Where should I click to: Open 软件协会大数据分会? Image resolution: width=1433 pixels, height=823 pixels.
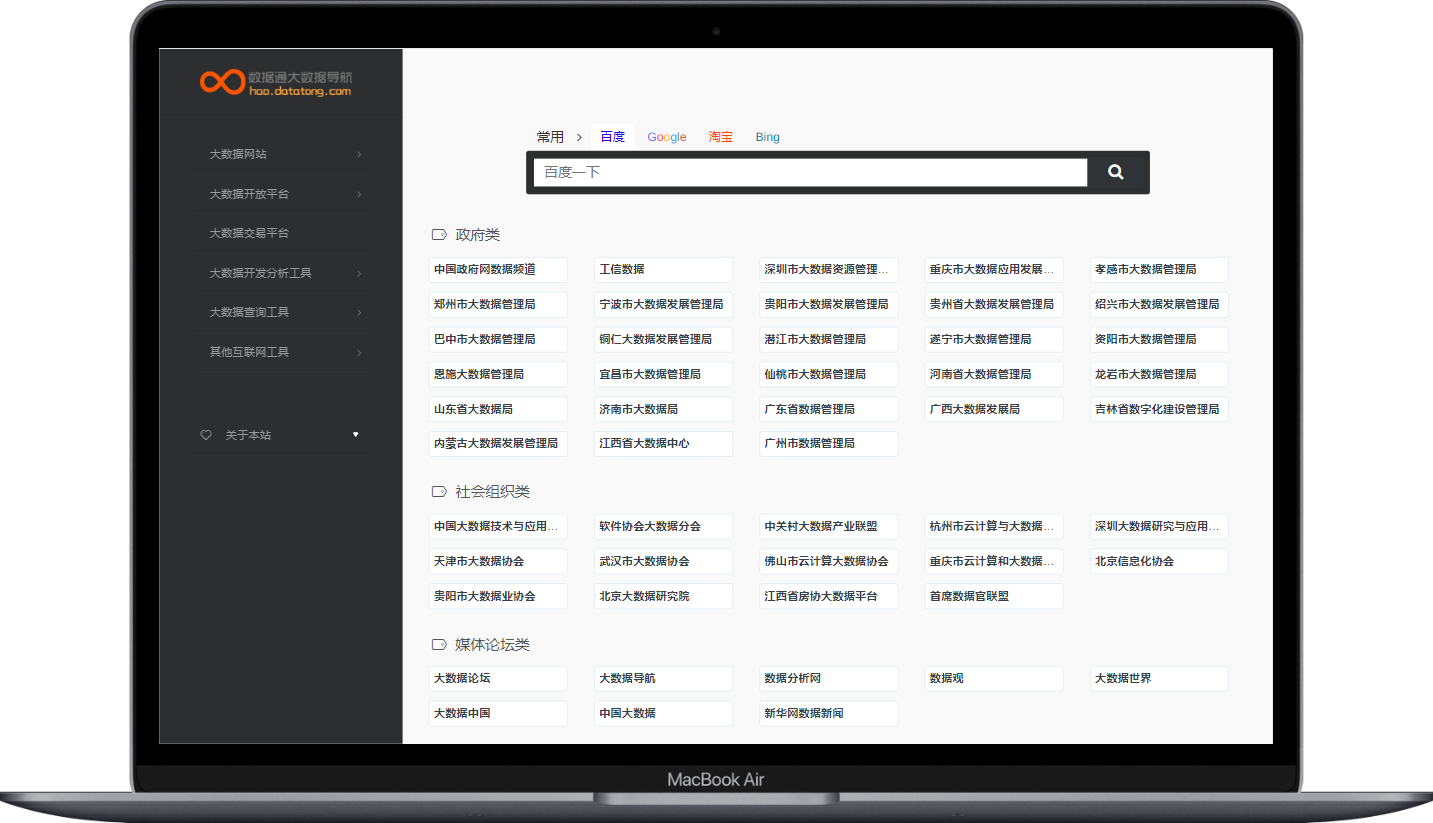coord(663,526)
